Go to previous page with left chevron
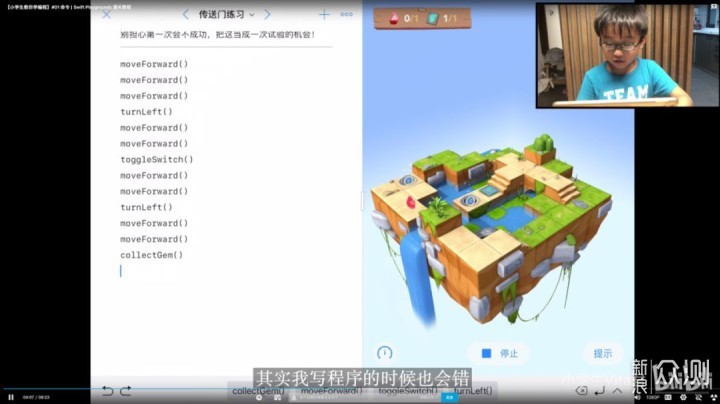 [185, 15]
